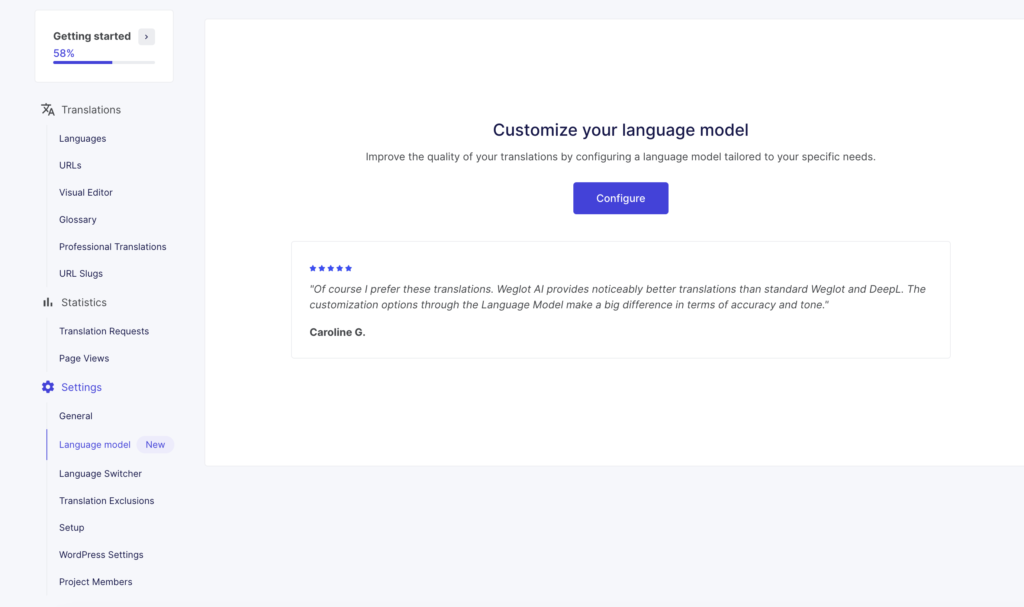The image size is (1024, 607).
Task: Open WordPress Settings
Action: point(101,555)
